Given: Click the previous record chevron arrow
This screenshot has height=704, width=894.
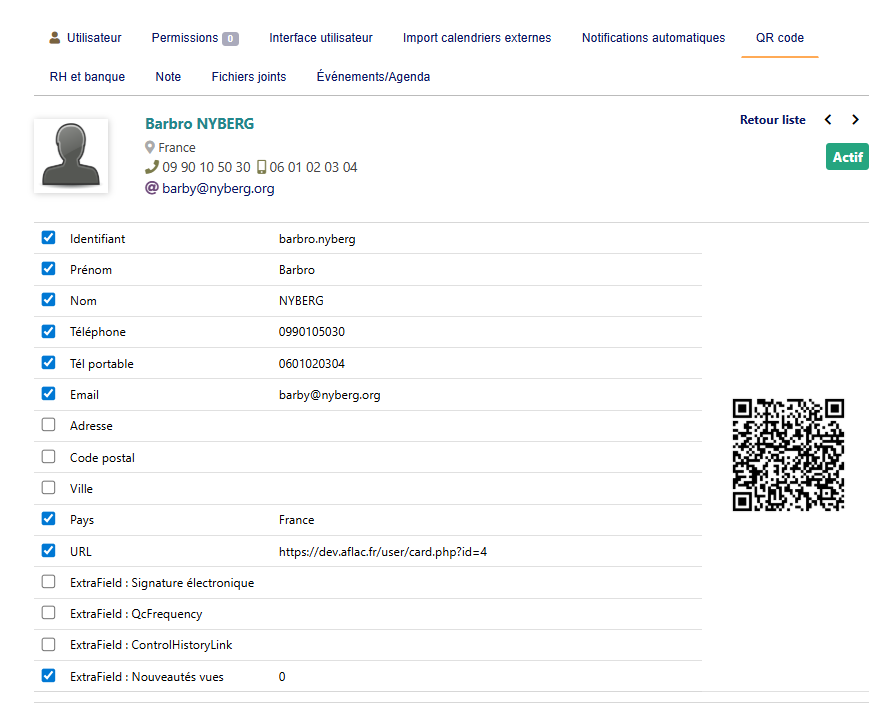Looking at the screenshot, I should point(828,119).
